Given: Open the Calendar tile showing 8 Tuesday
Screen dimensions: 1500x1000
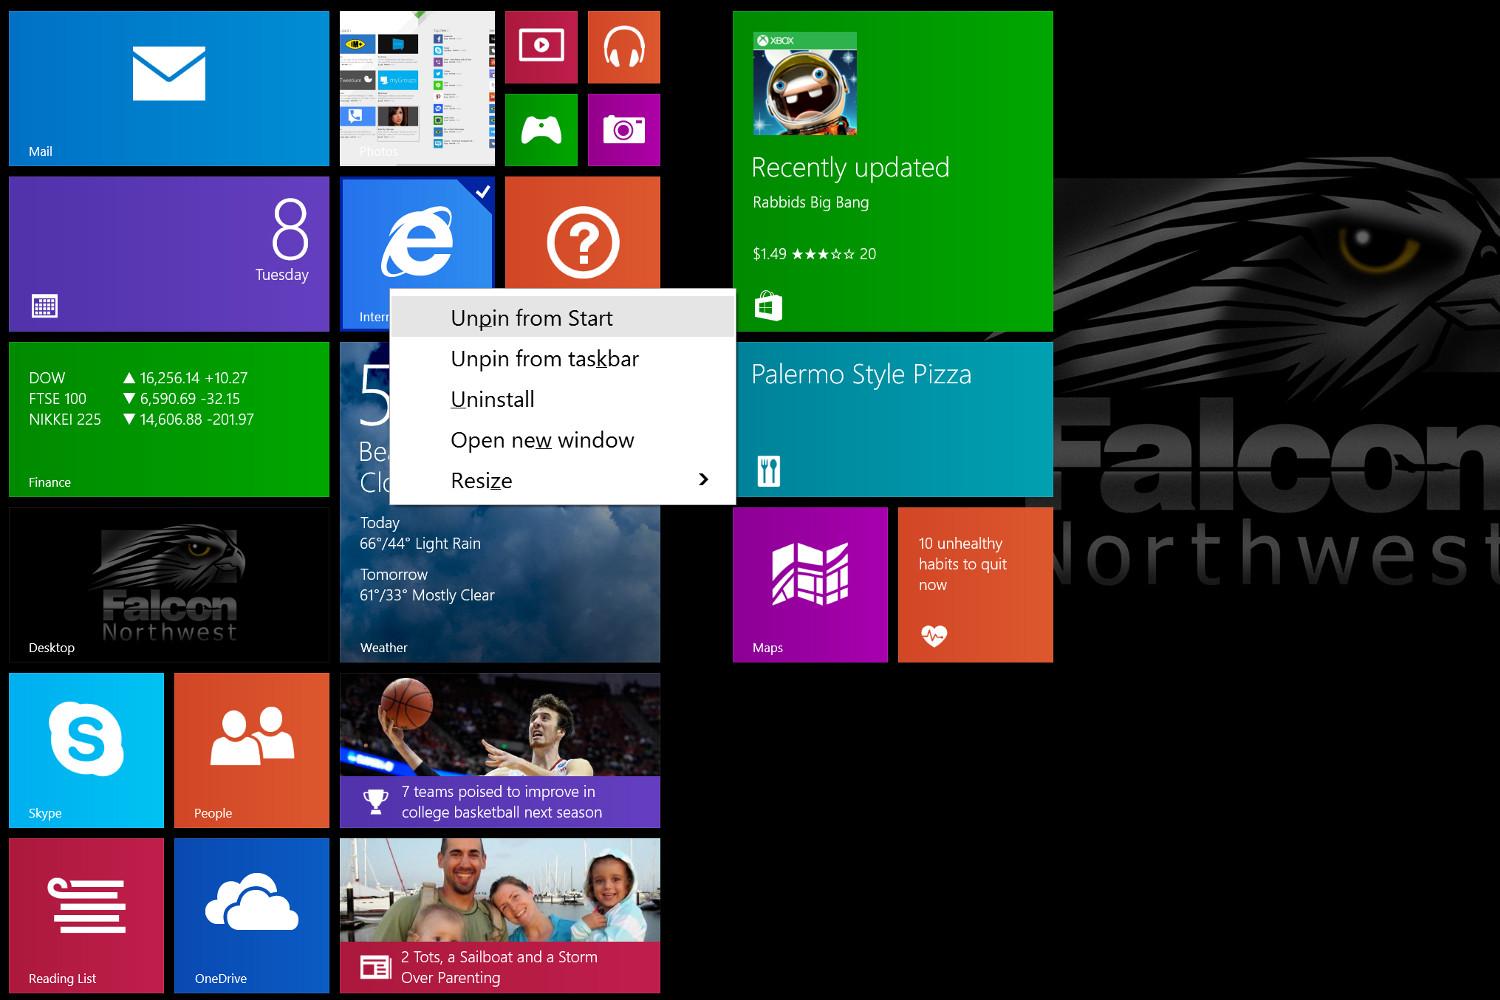Looking at the screenshot, I should pyautogui.click(x=169, y=254).
